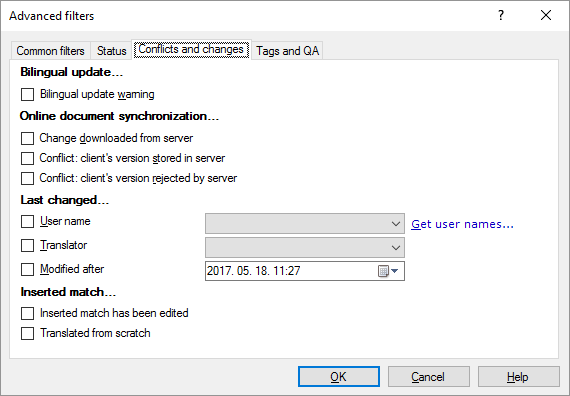Screen dimensions: 570x396
Task: Tick the Translator checkbox
Action: (28, 245)
